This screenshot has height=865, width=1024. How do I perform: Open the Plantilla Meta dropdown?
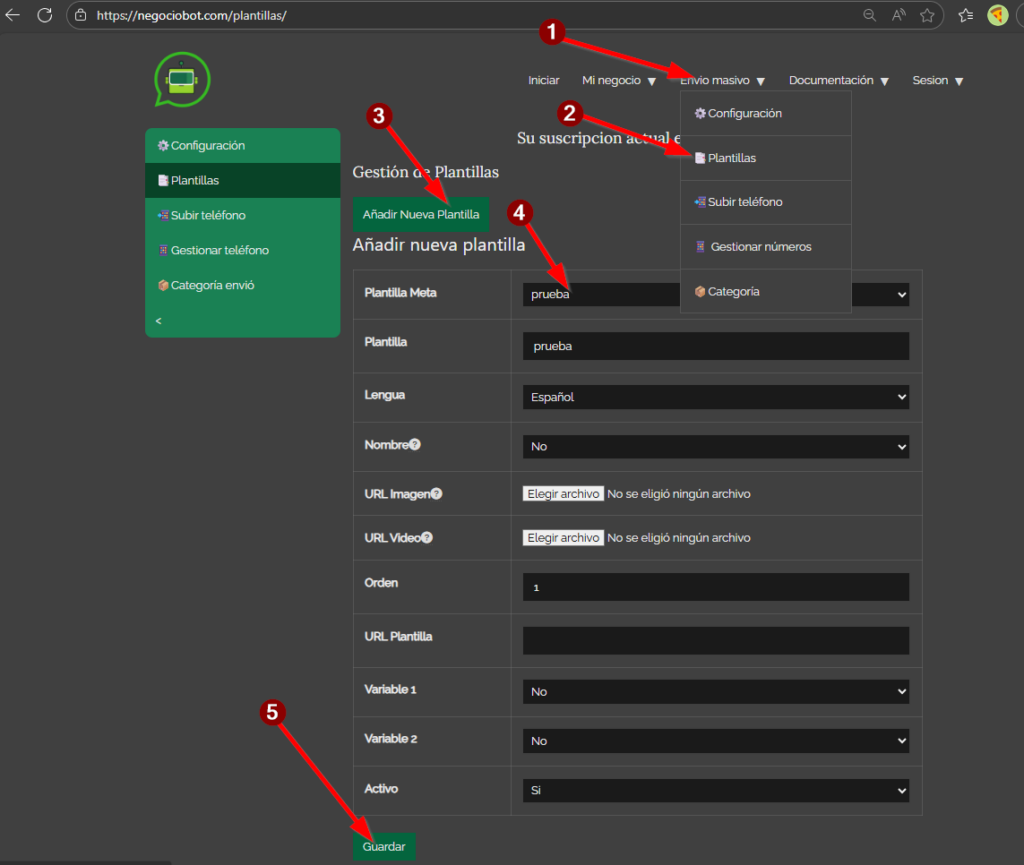tap(715, 294)
